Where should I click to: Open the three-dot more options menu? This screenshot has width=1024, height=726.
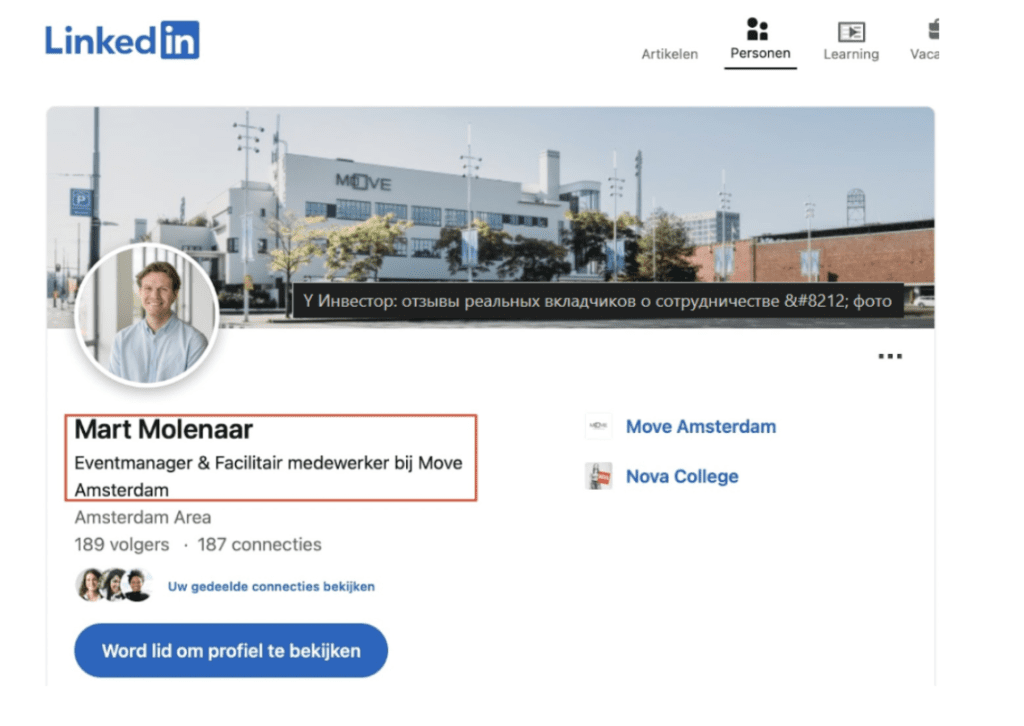(889, 356)
